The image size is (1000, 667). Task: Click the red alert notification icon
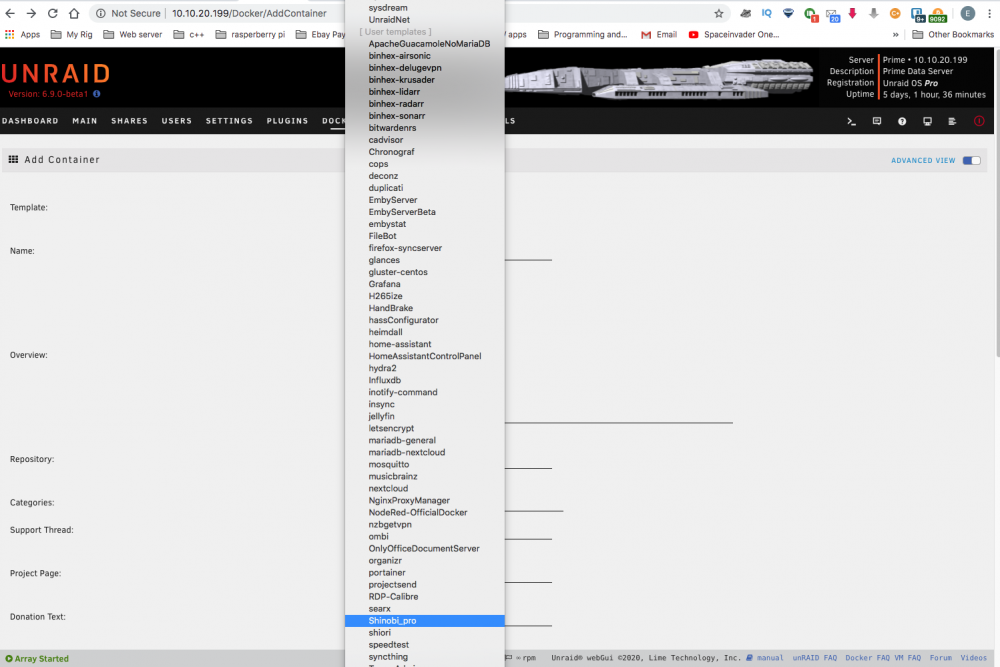click(x=979, y=121)
